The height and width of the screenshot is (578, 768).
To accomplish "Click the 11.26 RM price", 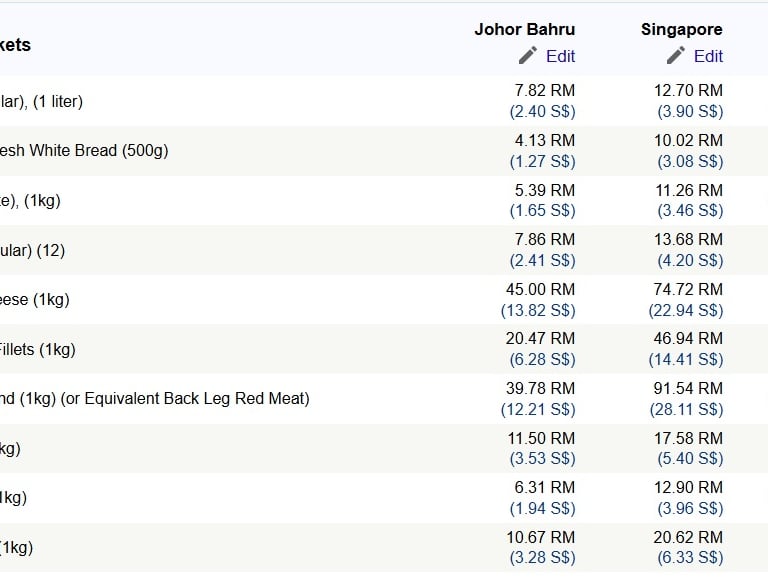I will click(x=689, y=191).
